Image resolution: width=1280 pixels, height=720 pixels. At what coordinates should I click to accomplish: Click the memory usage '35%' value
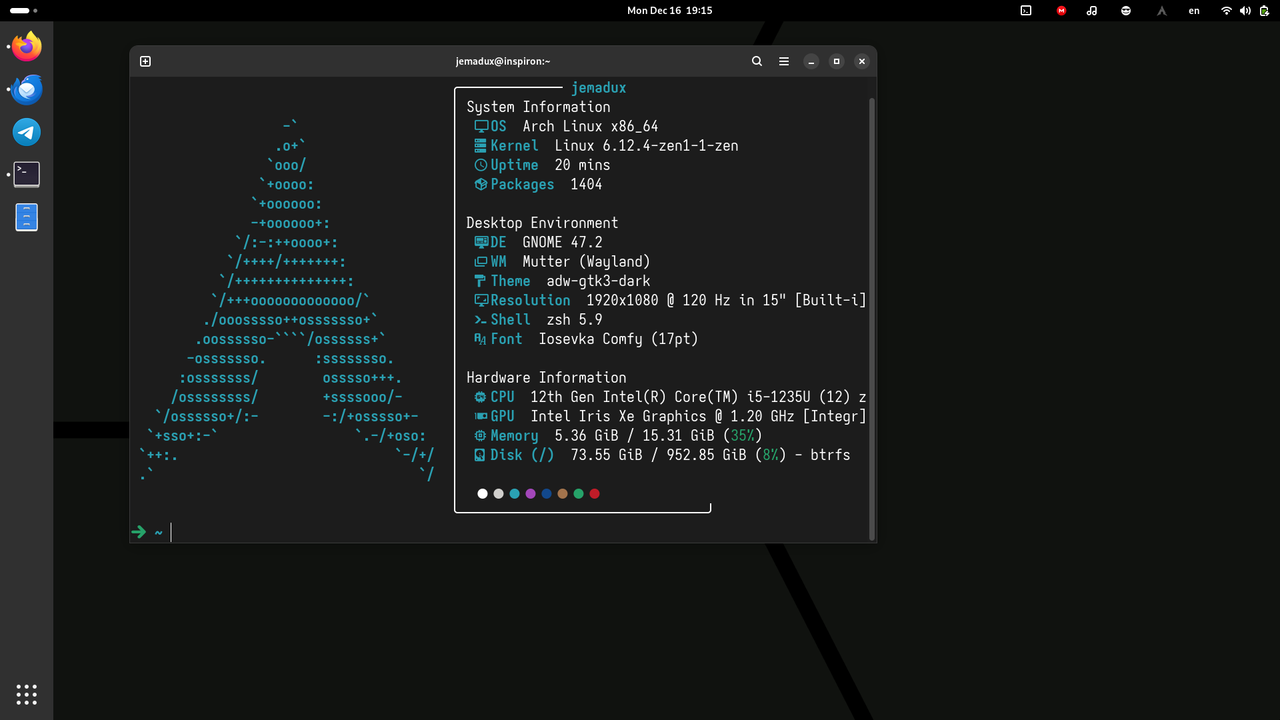pyautogui.click(x=743, y=436)
